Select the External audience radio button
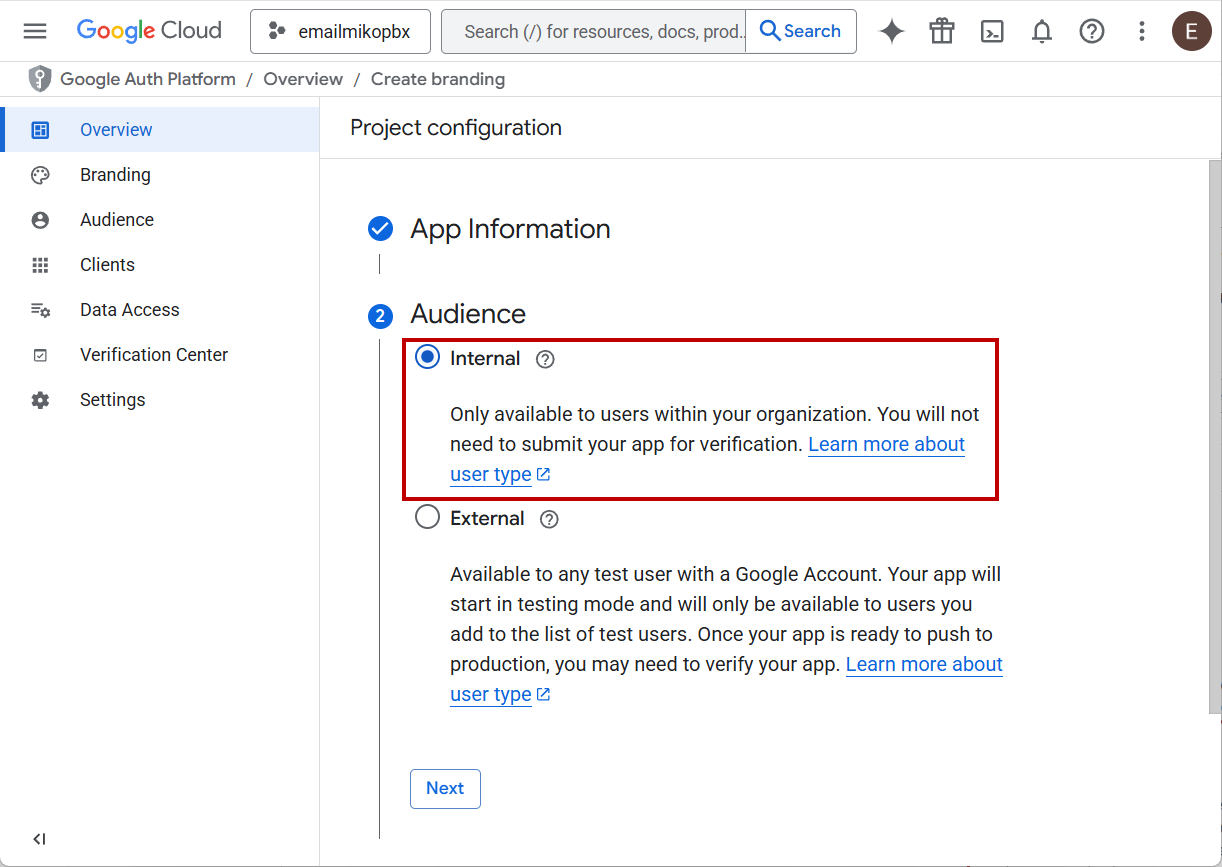This screenshot has width=1222, height=867. point(428,517)
